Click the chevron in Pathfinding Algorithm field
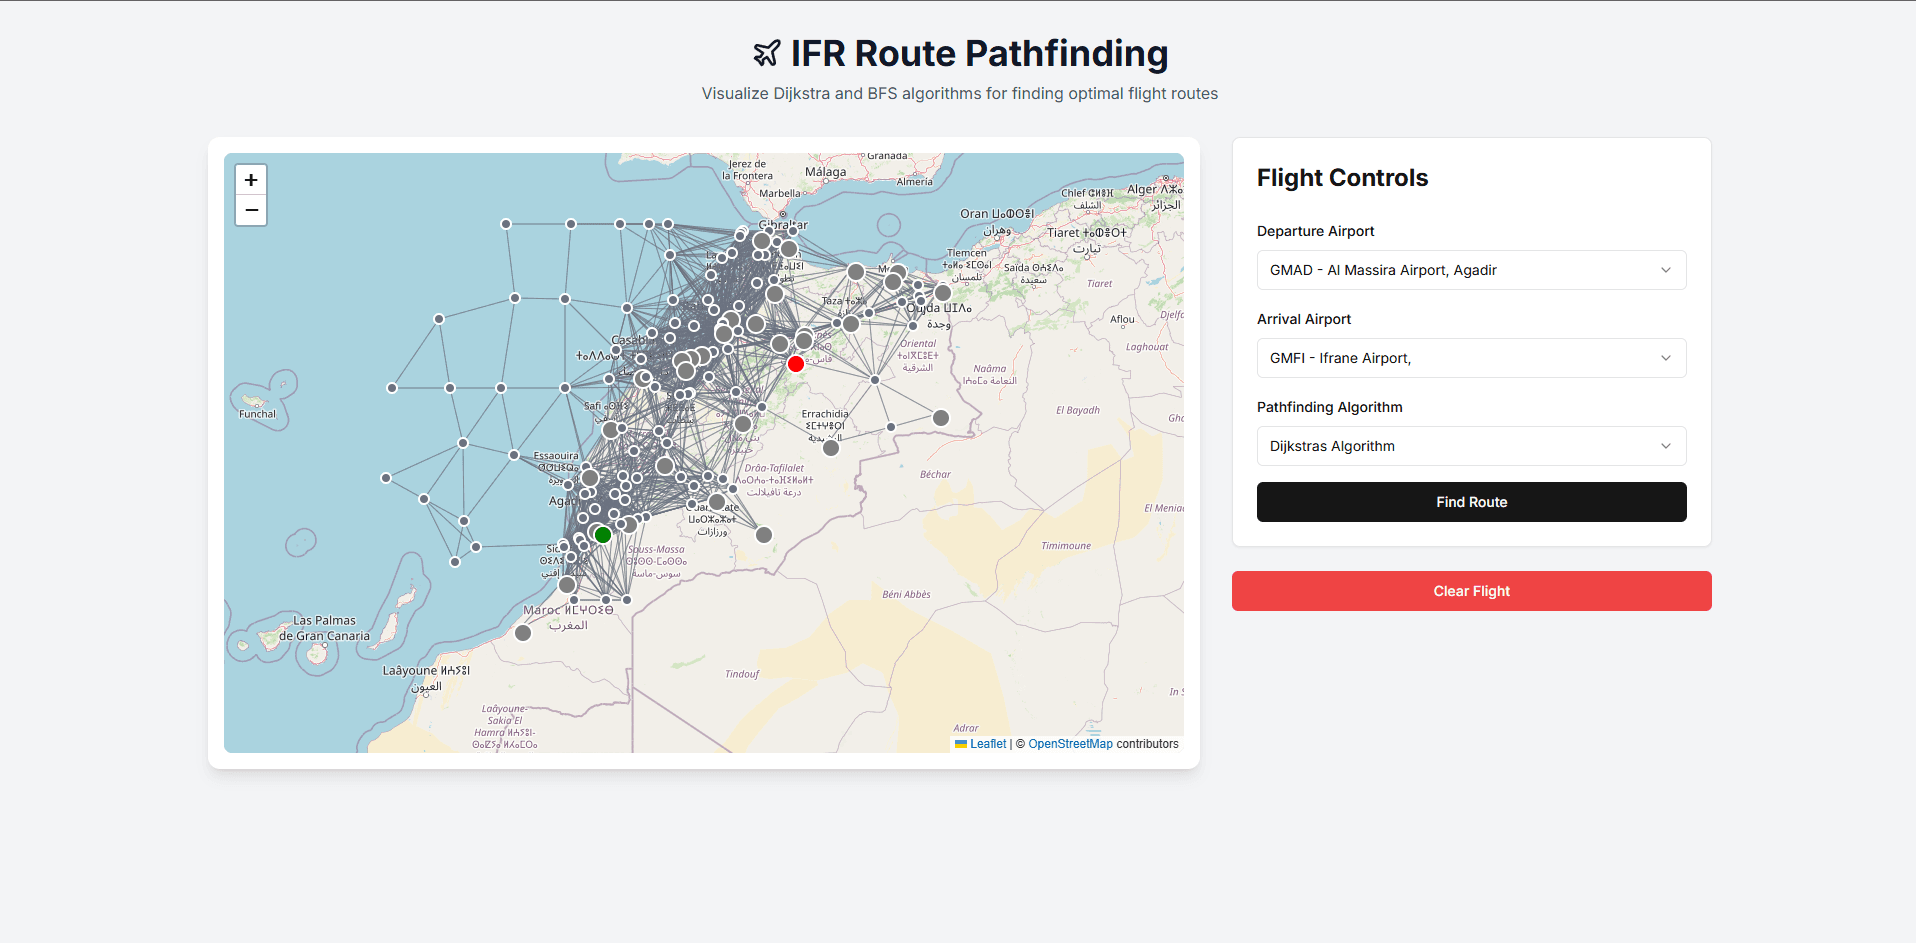The height and width of the screenshot is (943, 1916). (x=1666, y=446)
